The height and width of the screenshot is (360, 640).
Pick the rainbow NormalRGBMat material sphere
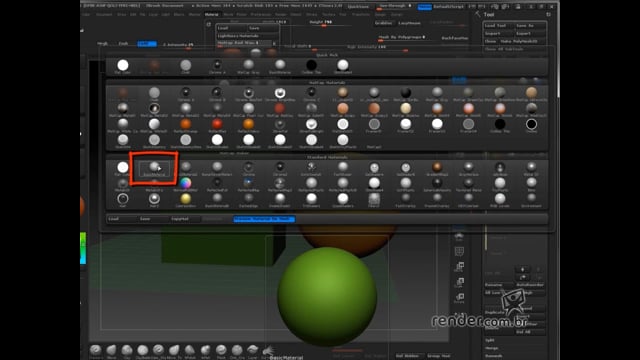click(x=185, y=184)
